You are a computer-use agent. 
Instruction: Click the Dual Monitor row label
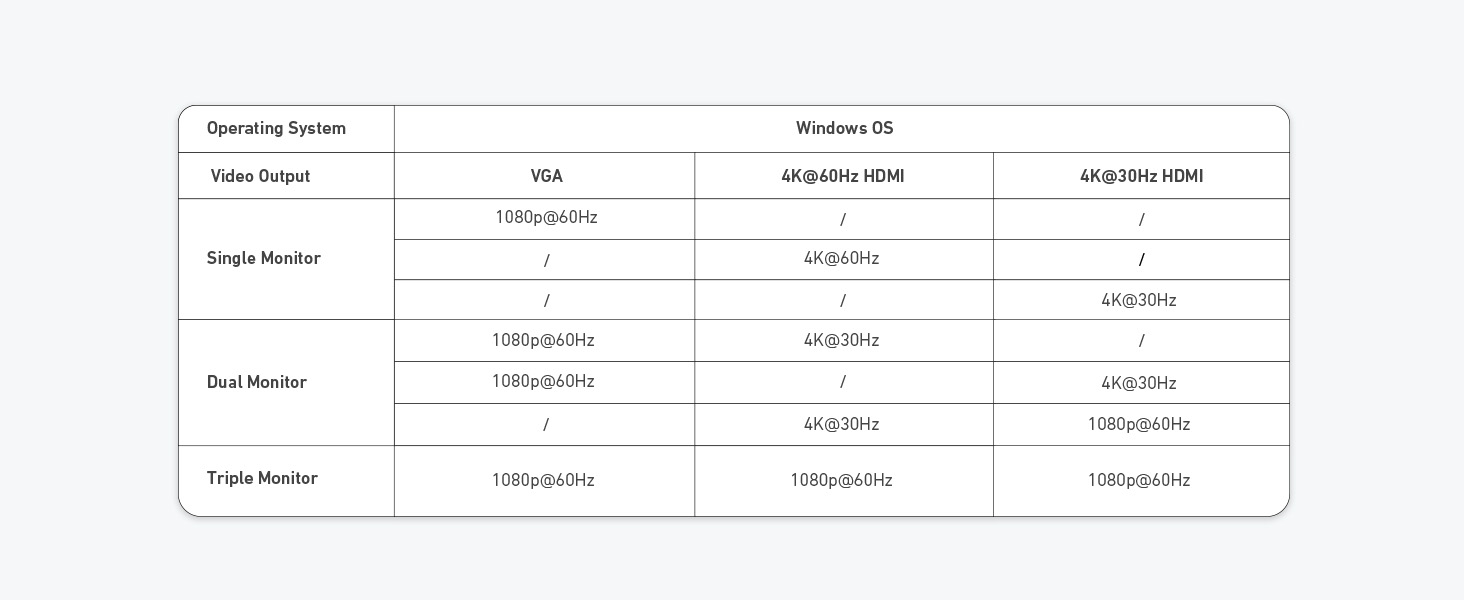(256, 382)
